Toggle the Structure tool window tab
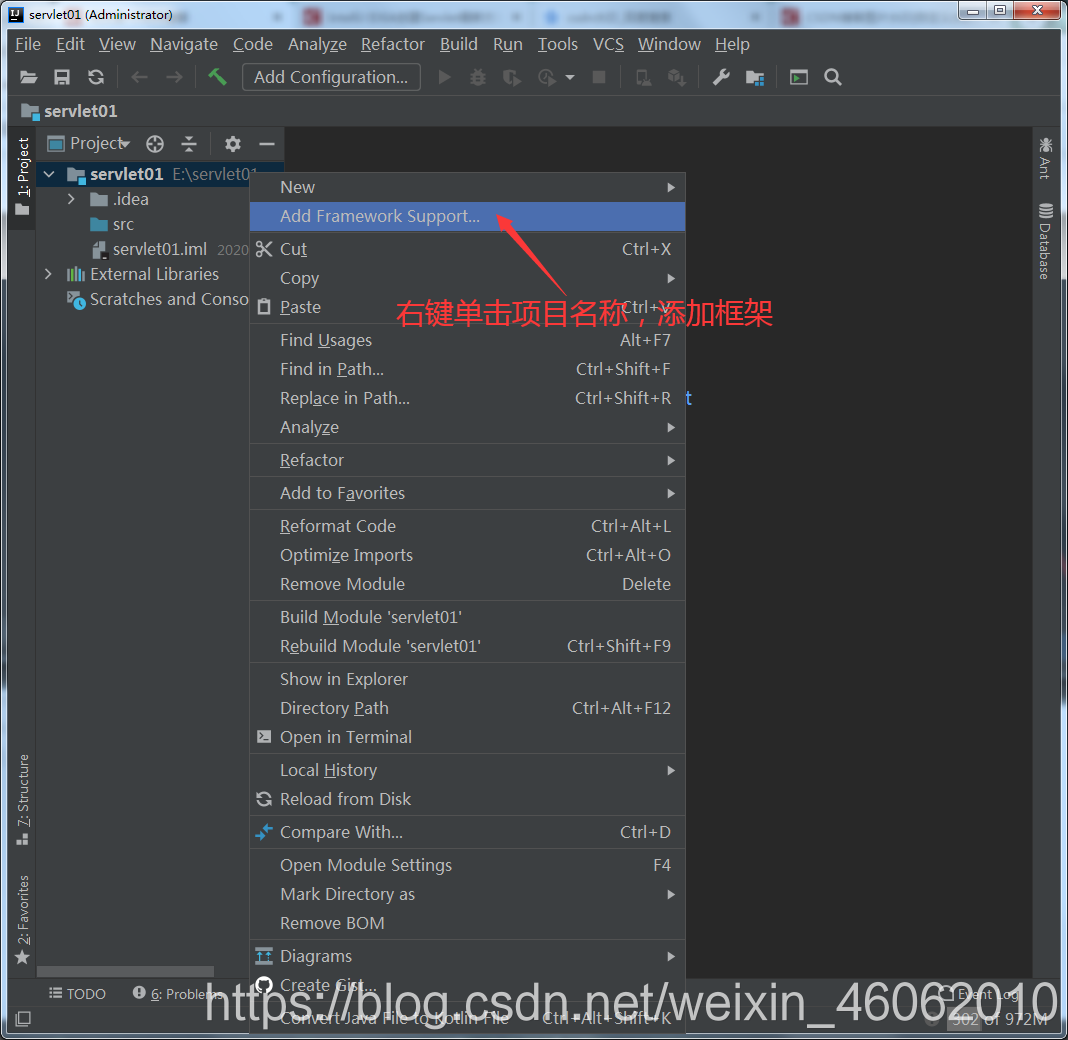1068x1040 pixels. point(22,800)
